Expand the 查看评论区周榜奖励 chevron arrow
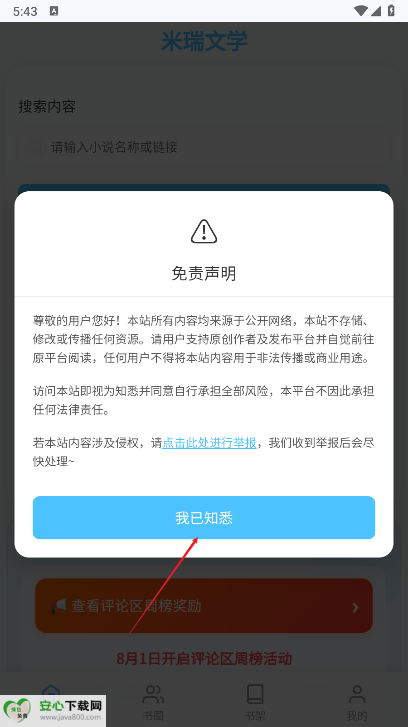The height and width of the screenshot is (727, 408). tap(356, 606)
